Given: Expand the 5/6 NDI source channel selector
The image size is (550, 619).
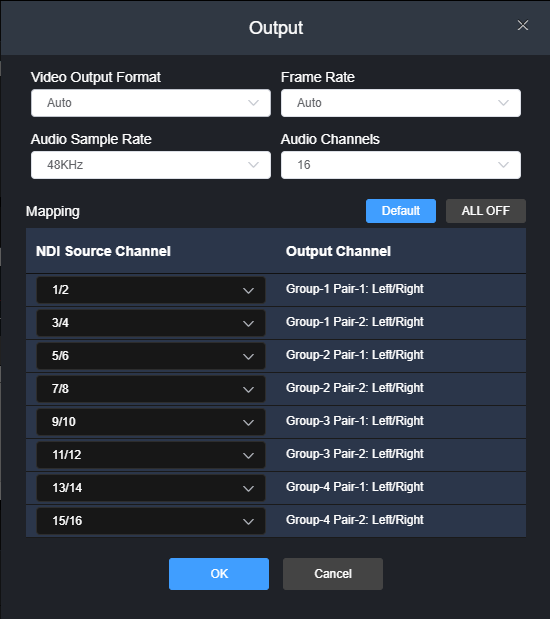Looking at the screenshot, I should [151, 356].
